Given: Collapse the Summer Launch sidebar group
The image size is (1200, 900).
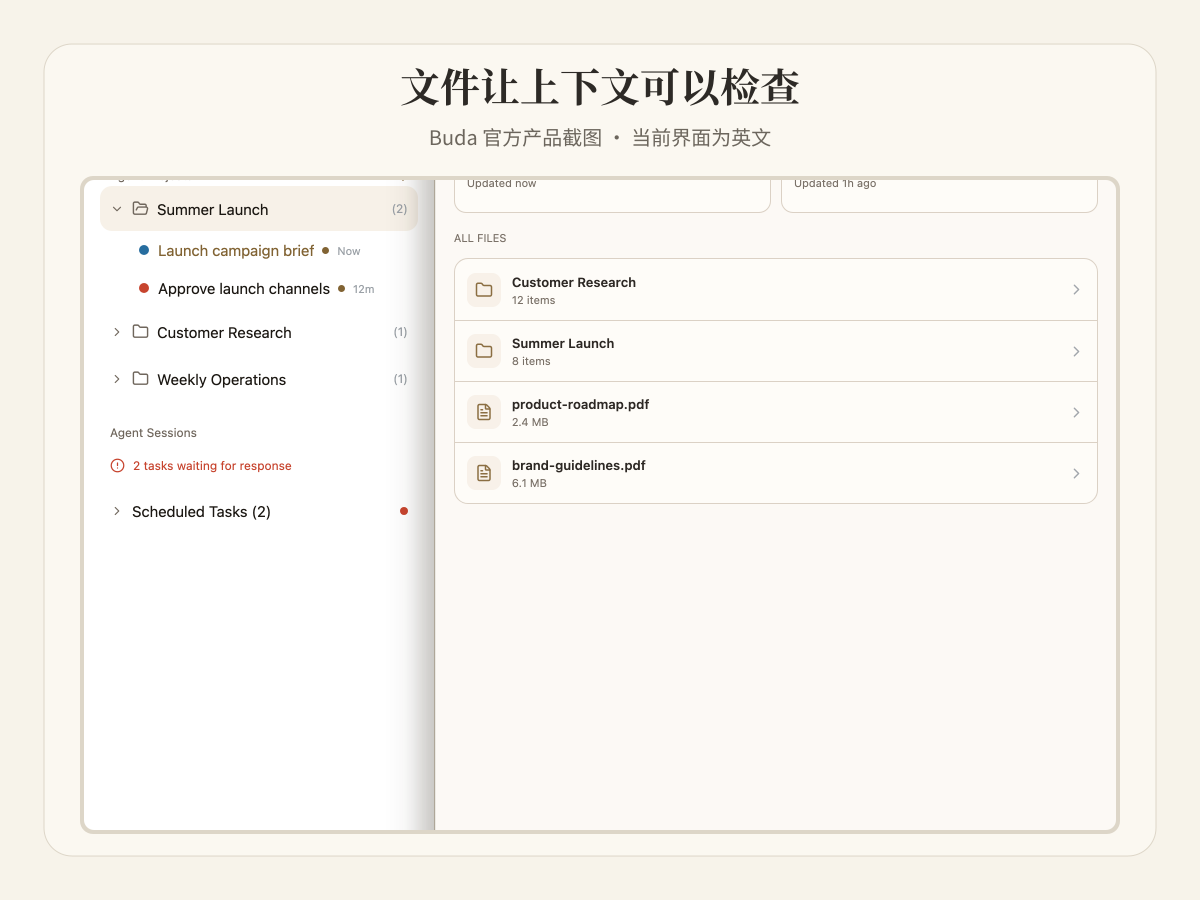Looking at the screenshot, I should [117, 209].
